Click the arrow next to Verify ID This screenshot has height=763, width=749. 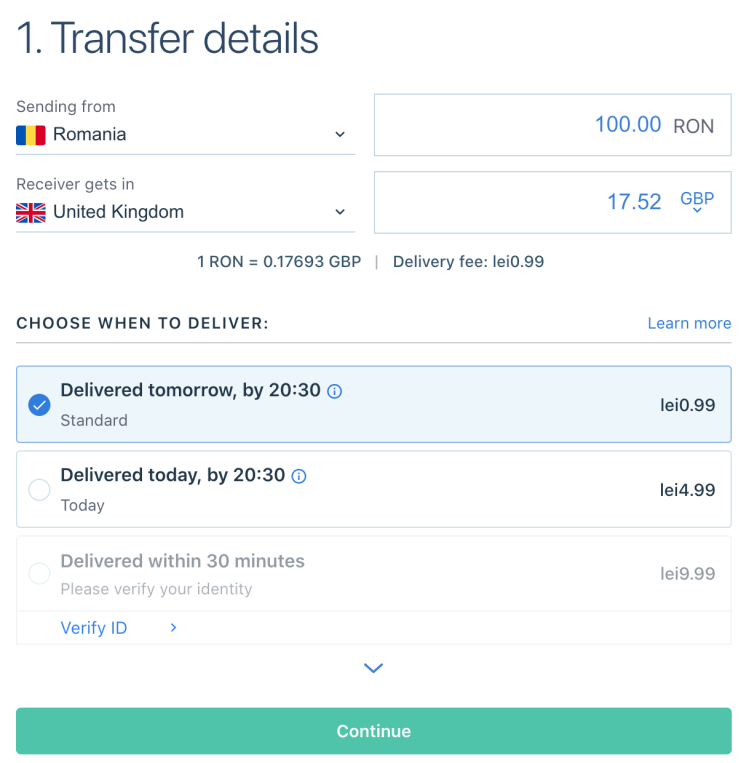pyautogui.click(x=173, y=628)
